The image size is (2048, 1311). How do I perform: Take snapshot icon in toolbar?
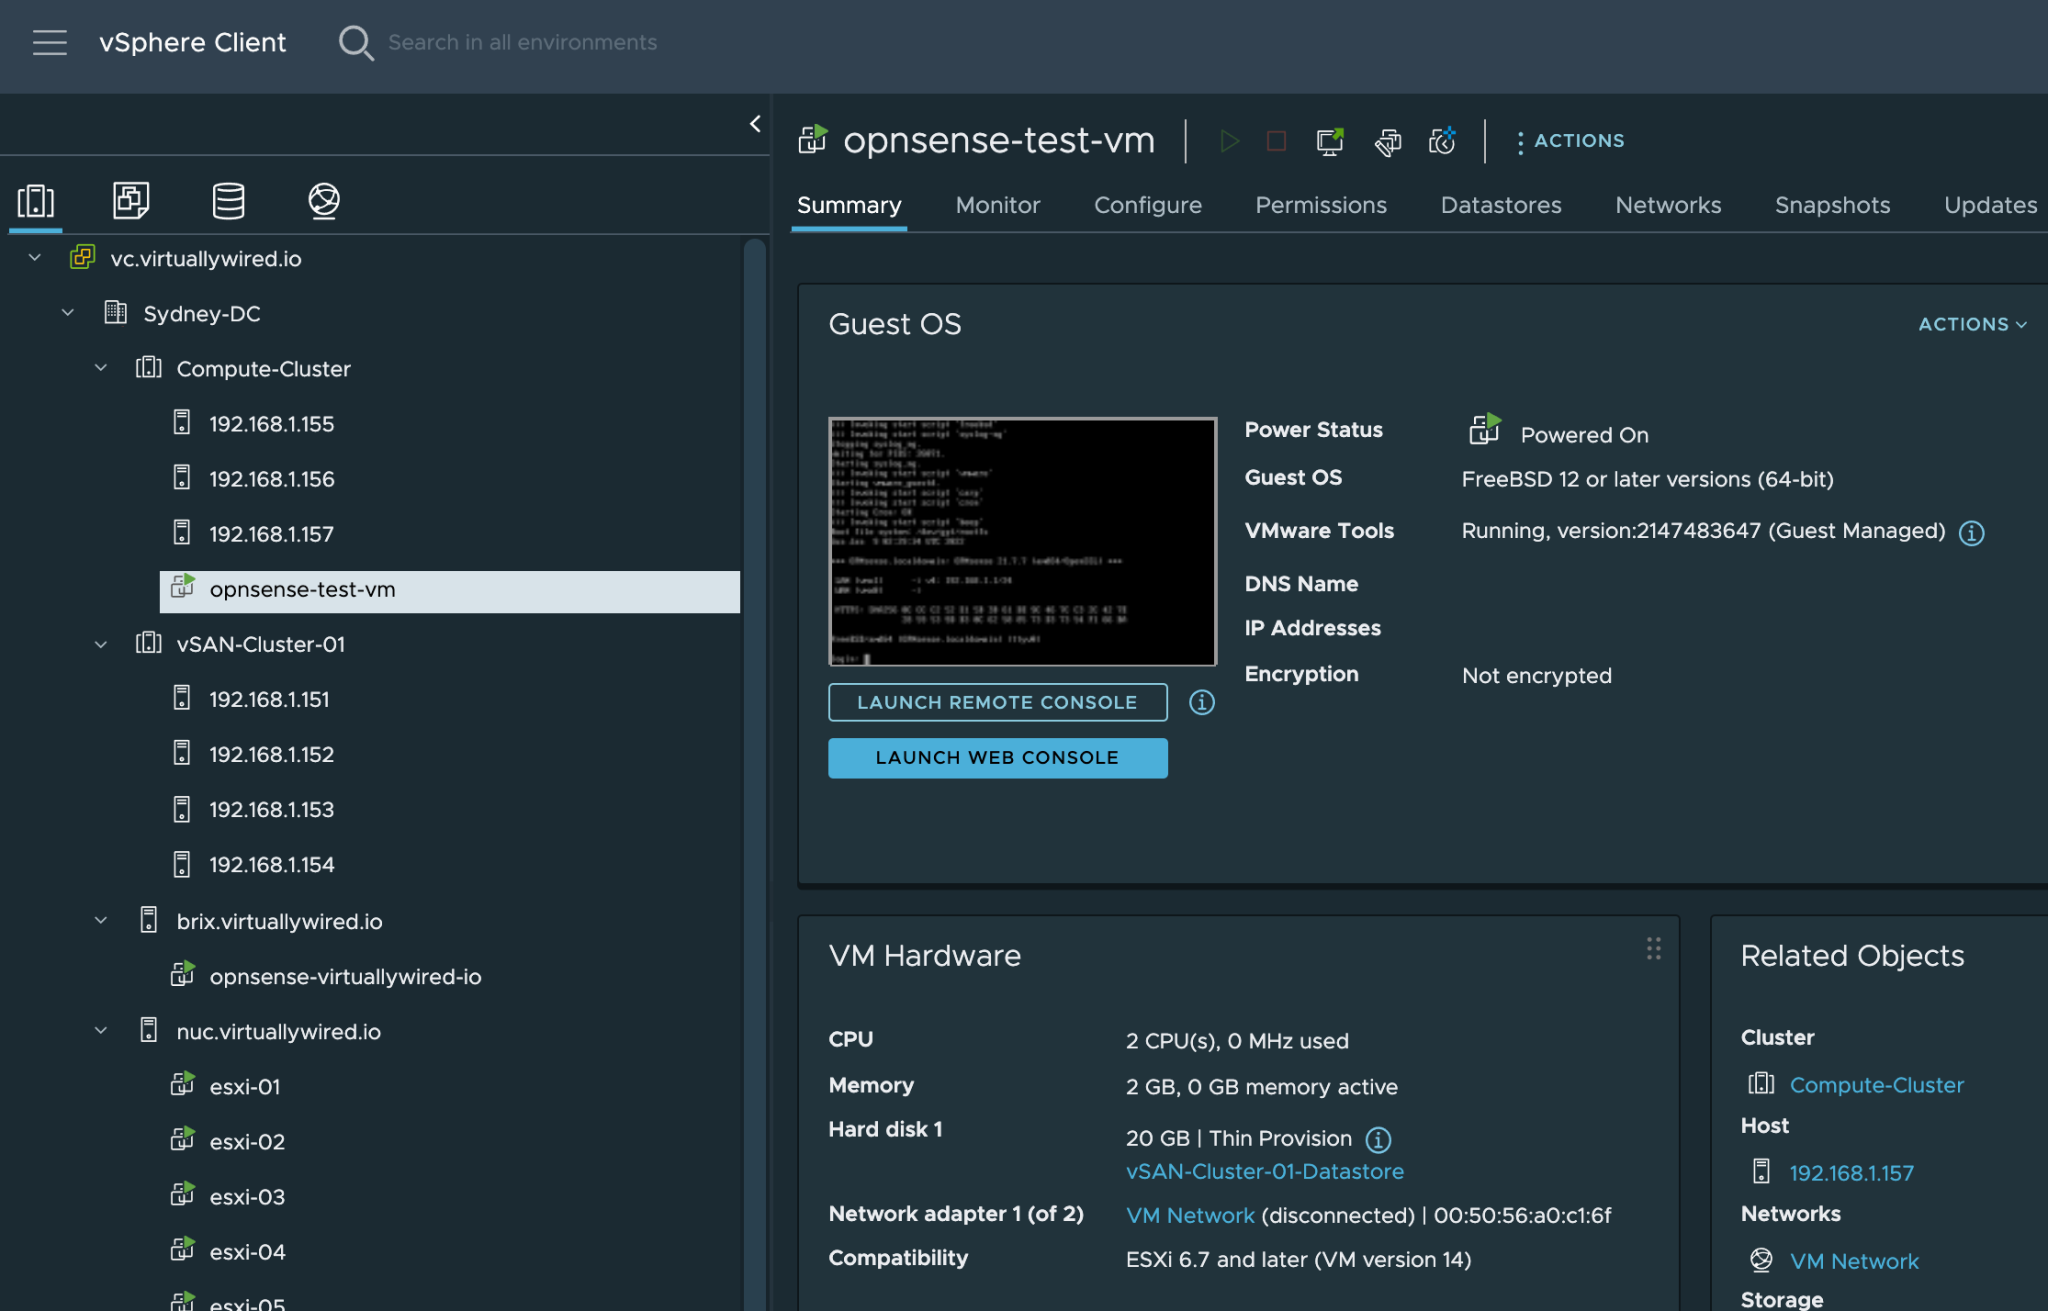click(x=1442, y=141)
